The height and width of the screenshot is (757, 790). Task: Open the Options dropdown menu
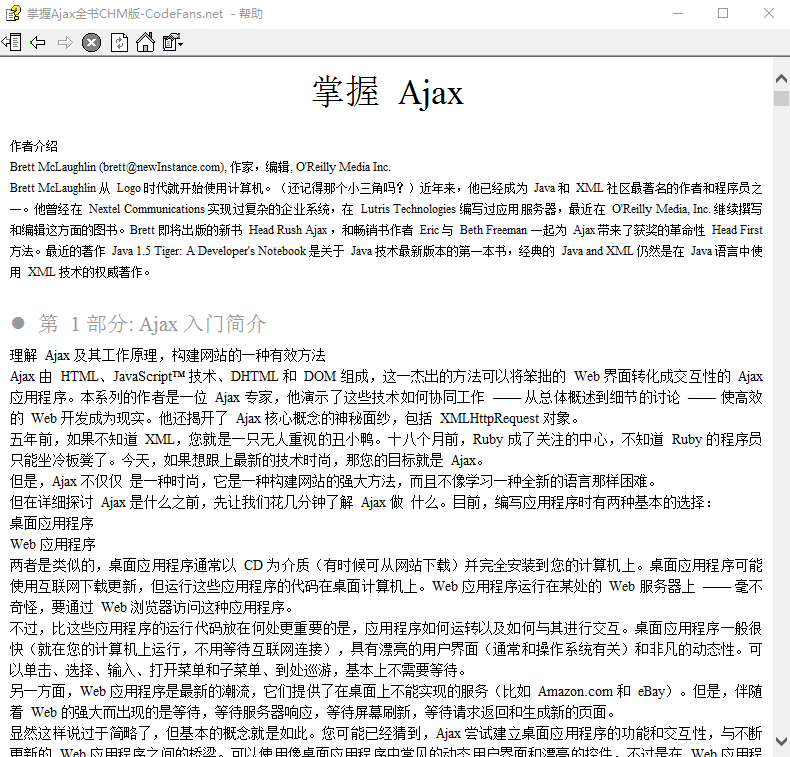click(172, 42)
